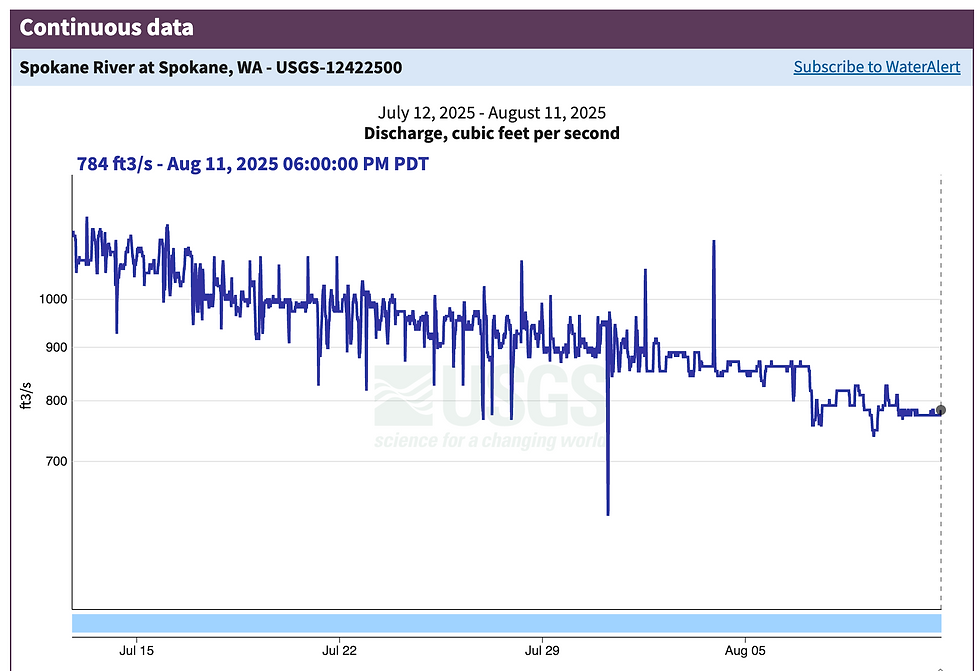
Task: Click the 1000 y-axis tick label
Action: tap(53, 299)
